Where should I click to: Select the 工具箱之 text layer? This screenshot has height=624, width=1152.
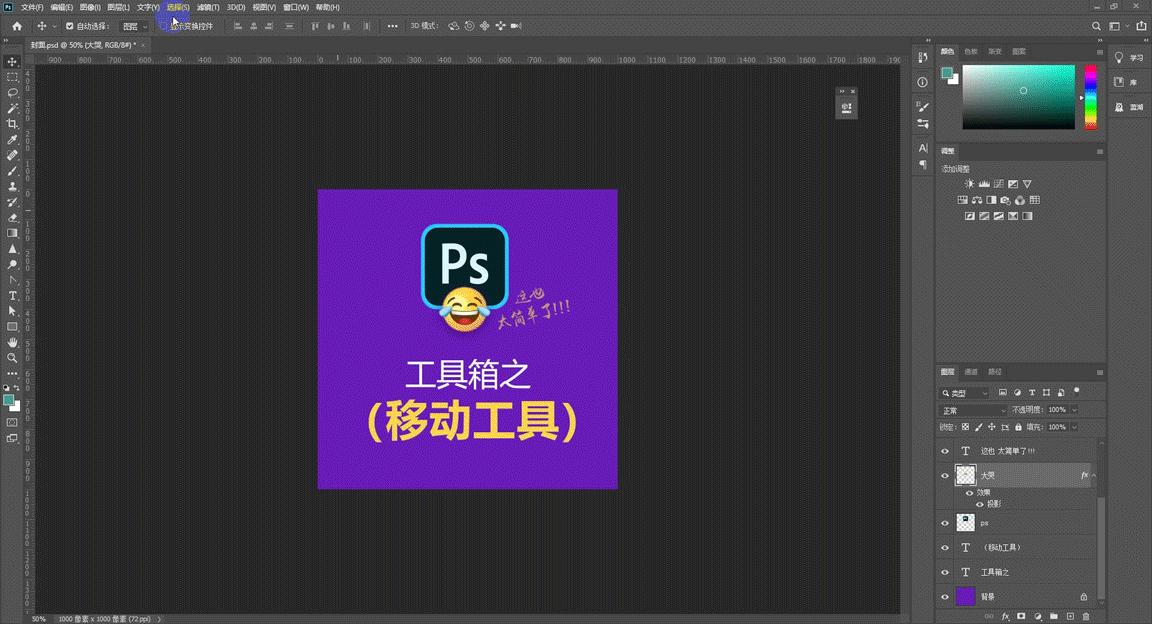tap(995, 571)
